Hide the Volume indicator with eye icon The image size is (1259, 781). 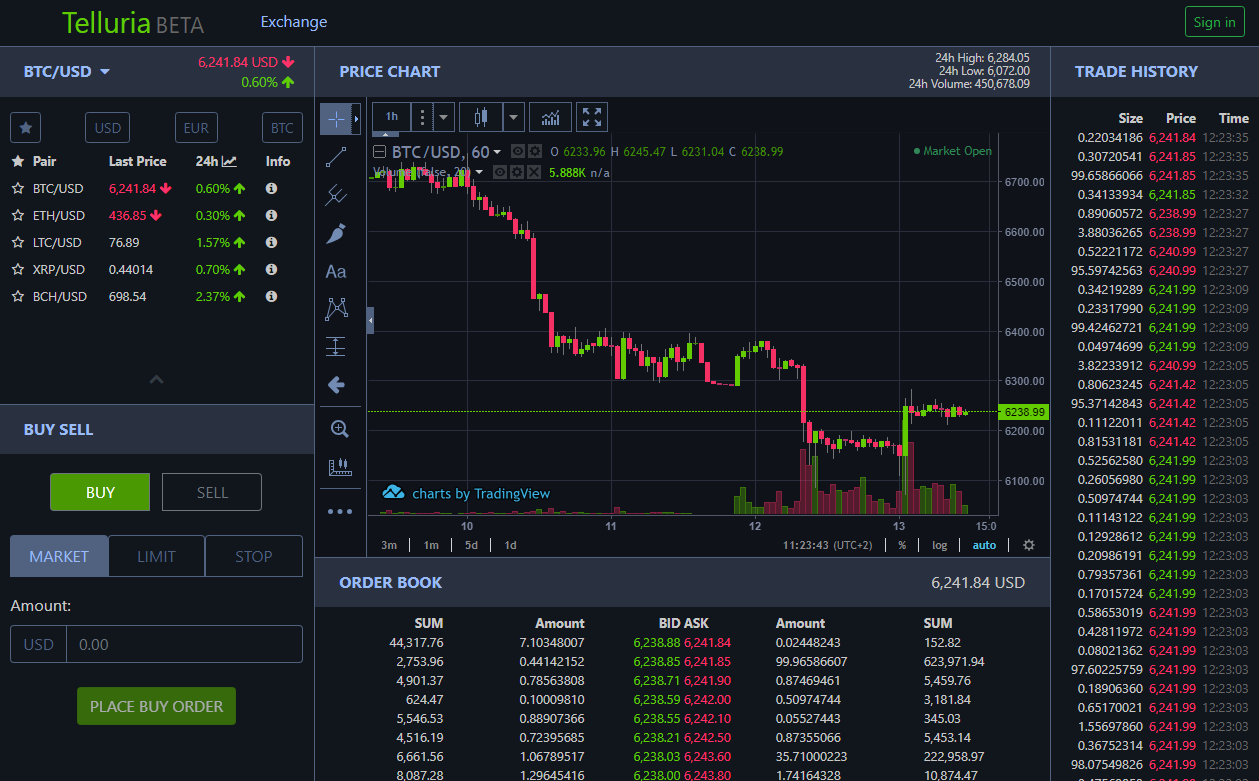[499, 172]
